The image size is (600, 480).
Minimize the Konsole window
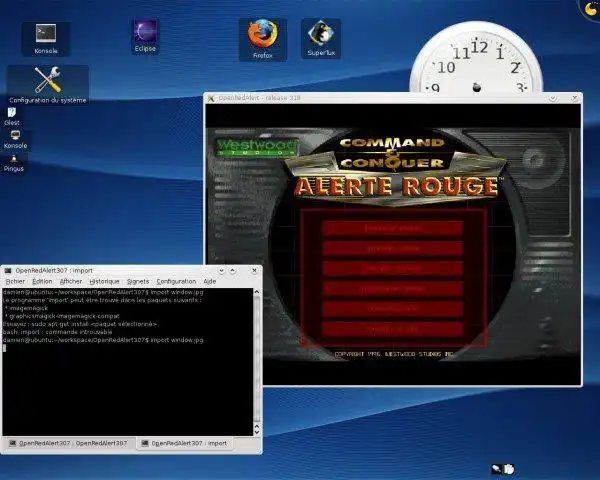click(x=221, y=271)
